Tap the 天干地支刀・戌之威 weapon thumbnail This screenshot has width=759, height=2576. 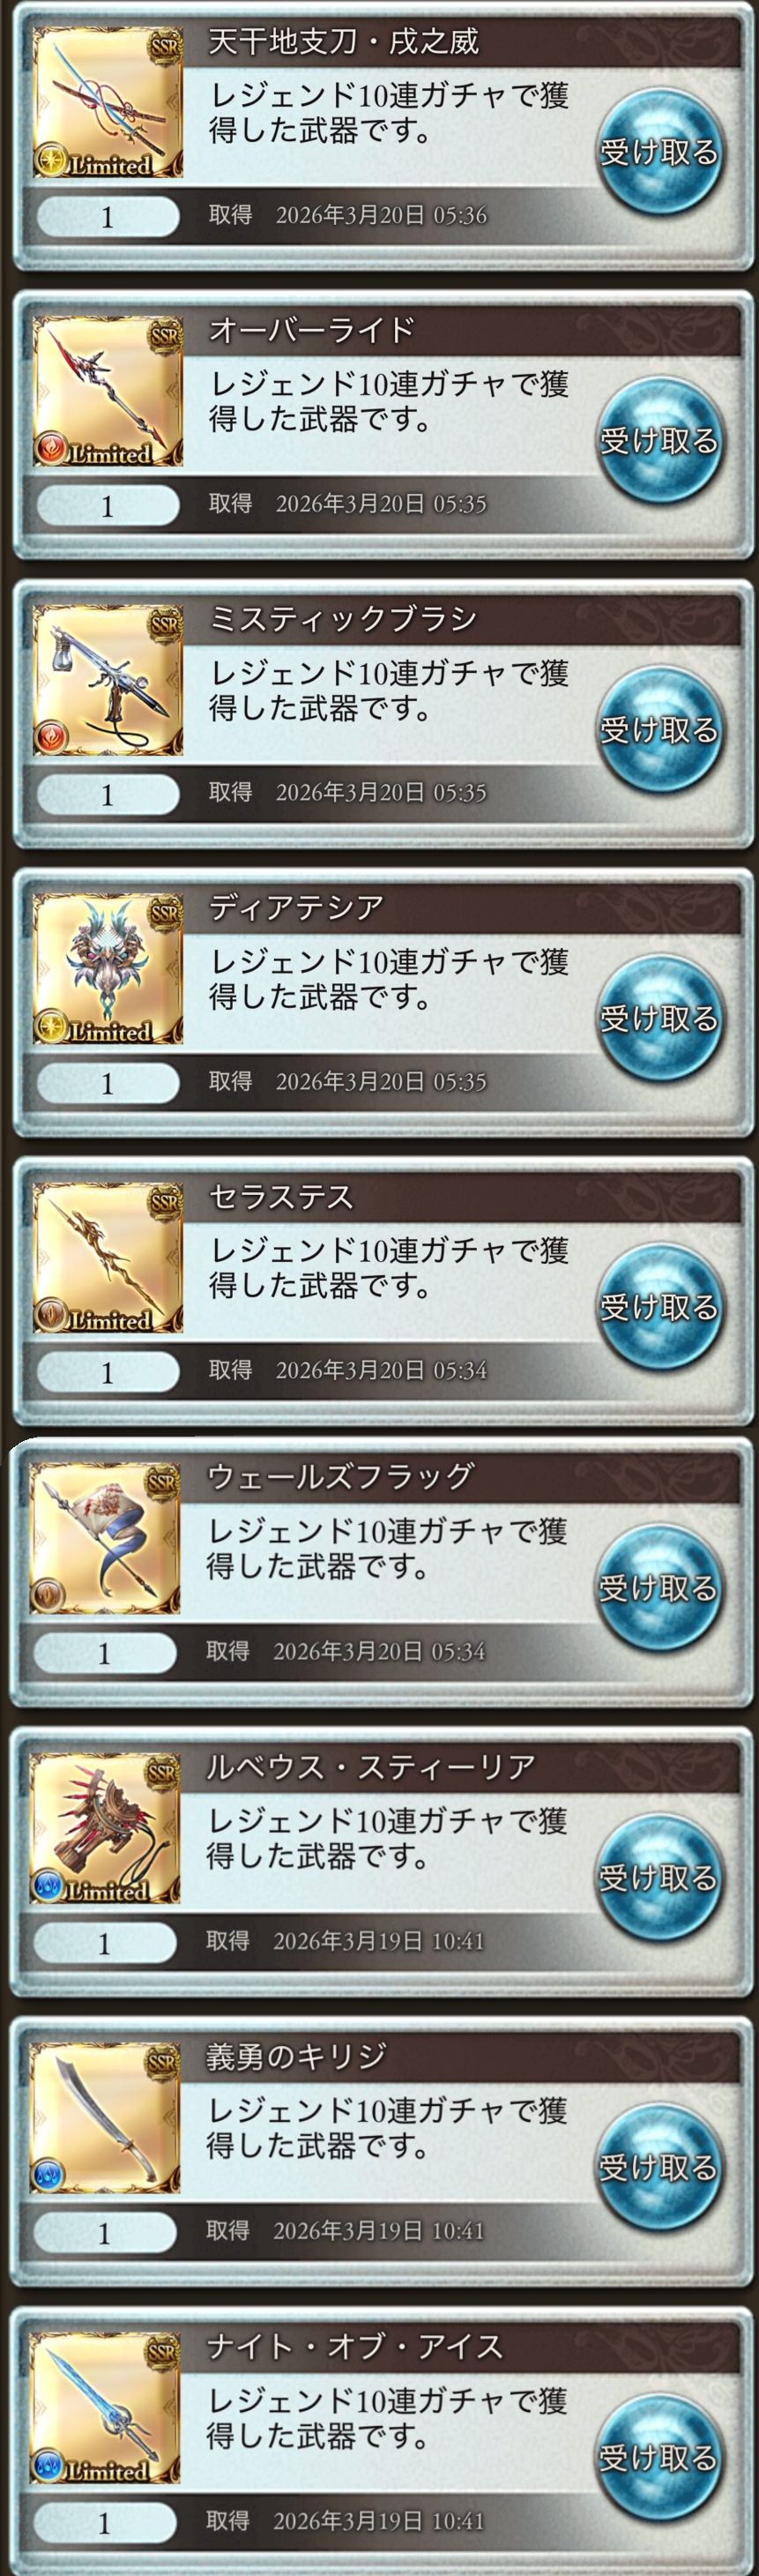pos(108,103)
